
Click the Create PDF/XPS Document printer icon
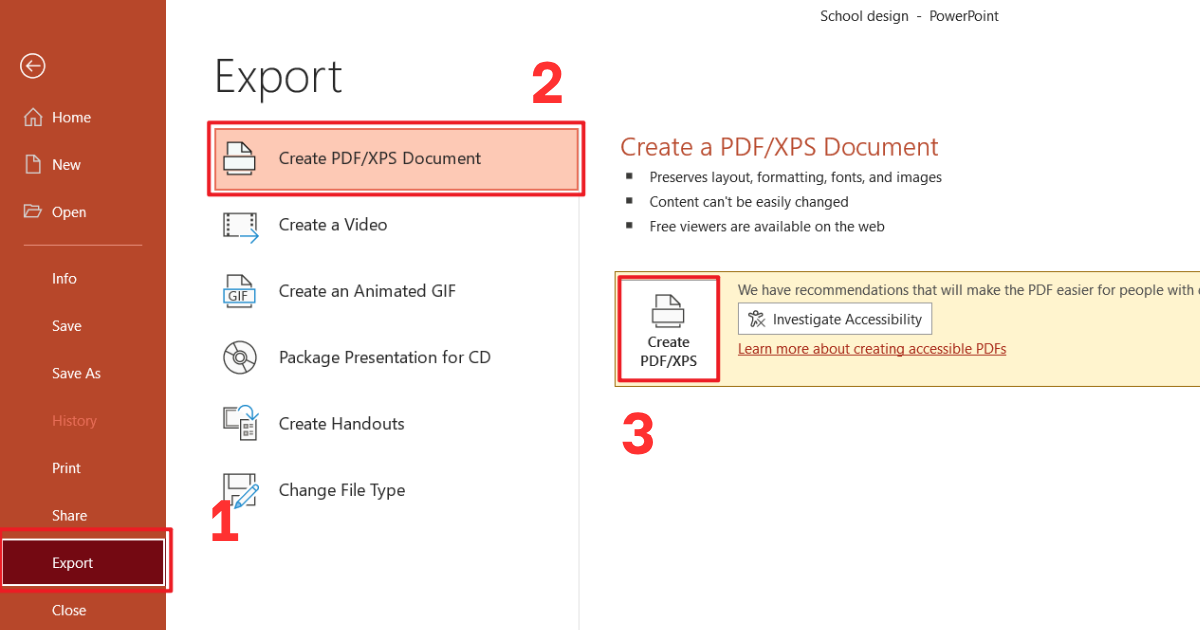point(240,158)
